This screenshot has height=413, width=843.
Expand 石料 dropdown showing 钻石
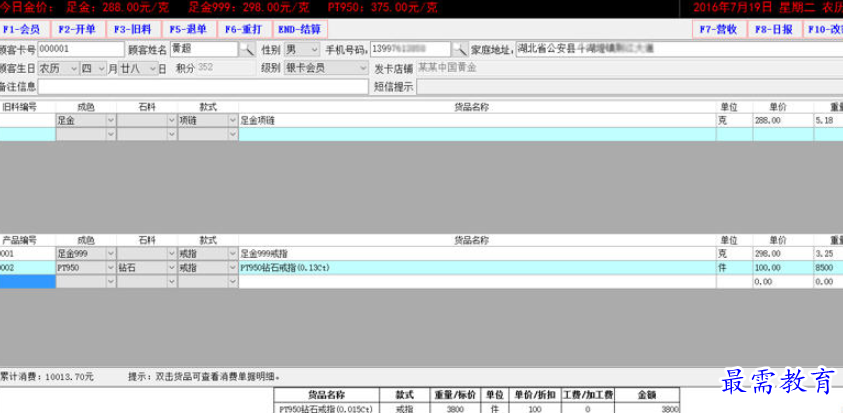pyautogui.click(x=170, y=269)
